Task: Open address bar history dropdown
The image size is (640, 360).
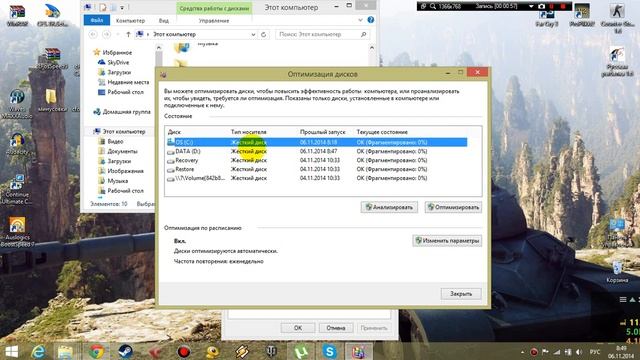Action: pyautogui.click(x=253, y=35)
